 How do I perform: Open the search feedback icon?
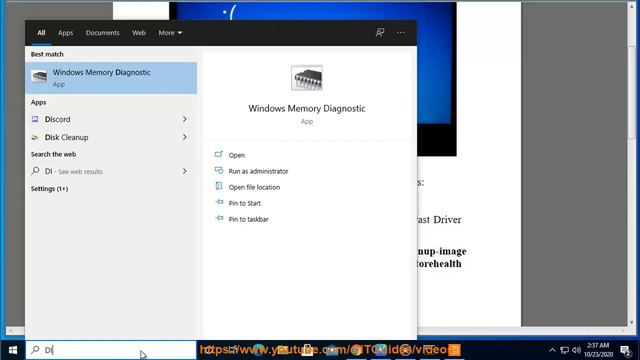click(x=380, y=33)
